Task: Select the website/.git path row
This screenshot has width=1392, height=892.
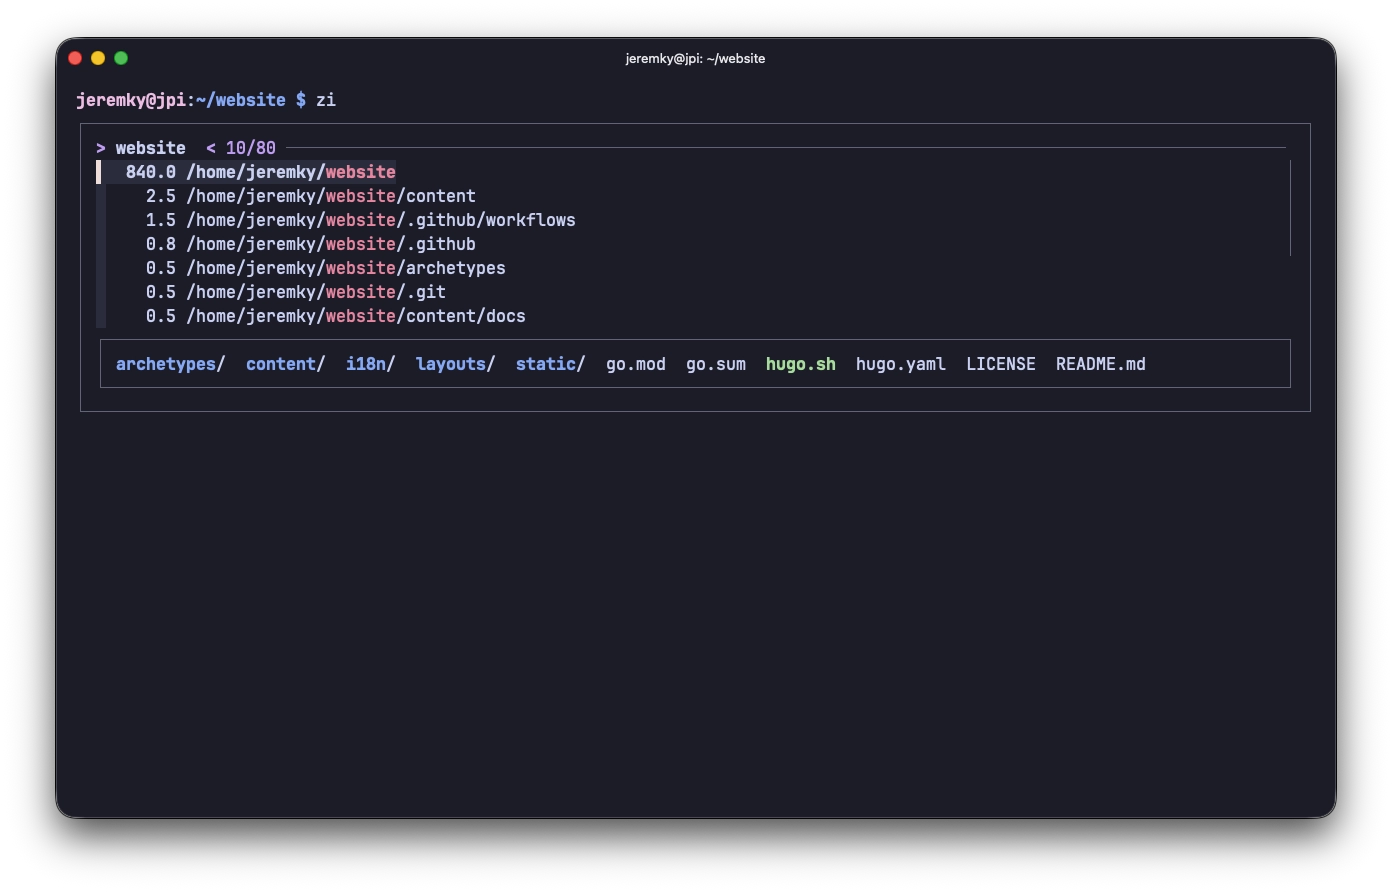Action: coord(295,292)
